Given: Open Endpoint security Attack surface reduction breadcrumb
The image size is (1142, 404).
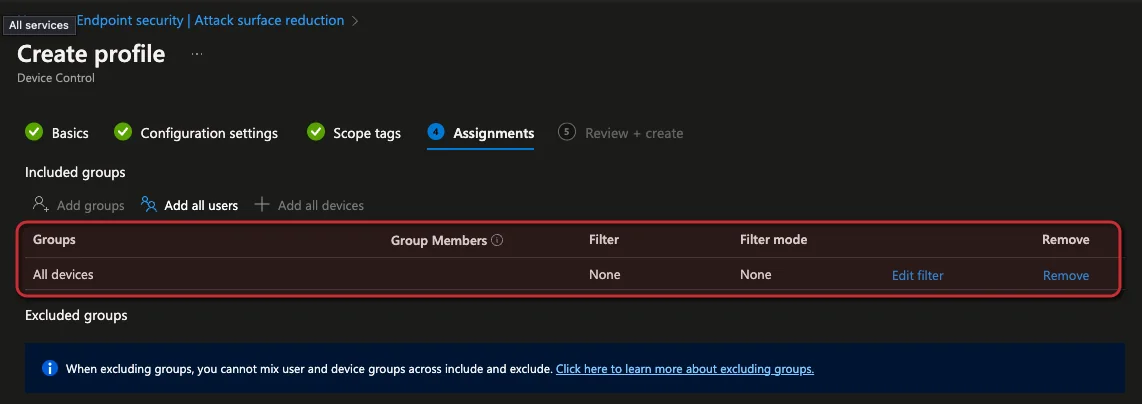Looking at the screenshot, I should coord(210,20).
